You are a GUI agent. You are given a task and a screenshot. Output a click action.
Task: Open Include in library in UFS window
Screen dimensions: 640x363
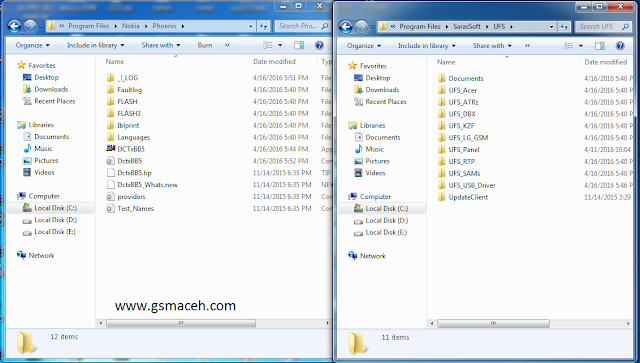[427, 46]
